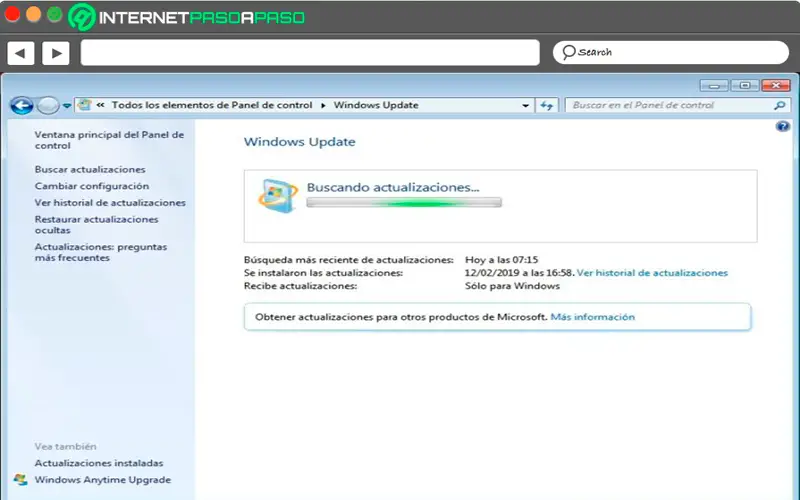Click the green searching progress bar
The height and width of the screenshot is (500, 800).
404,203
